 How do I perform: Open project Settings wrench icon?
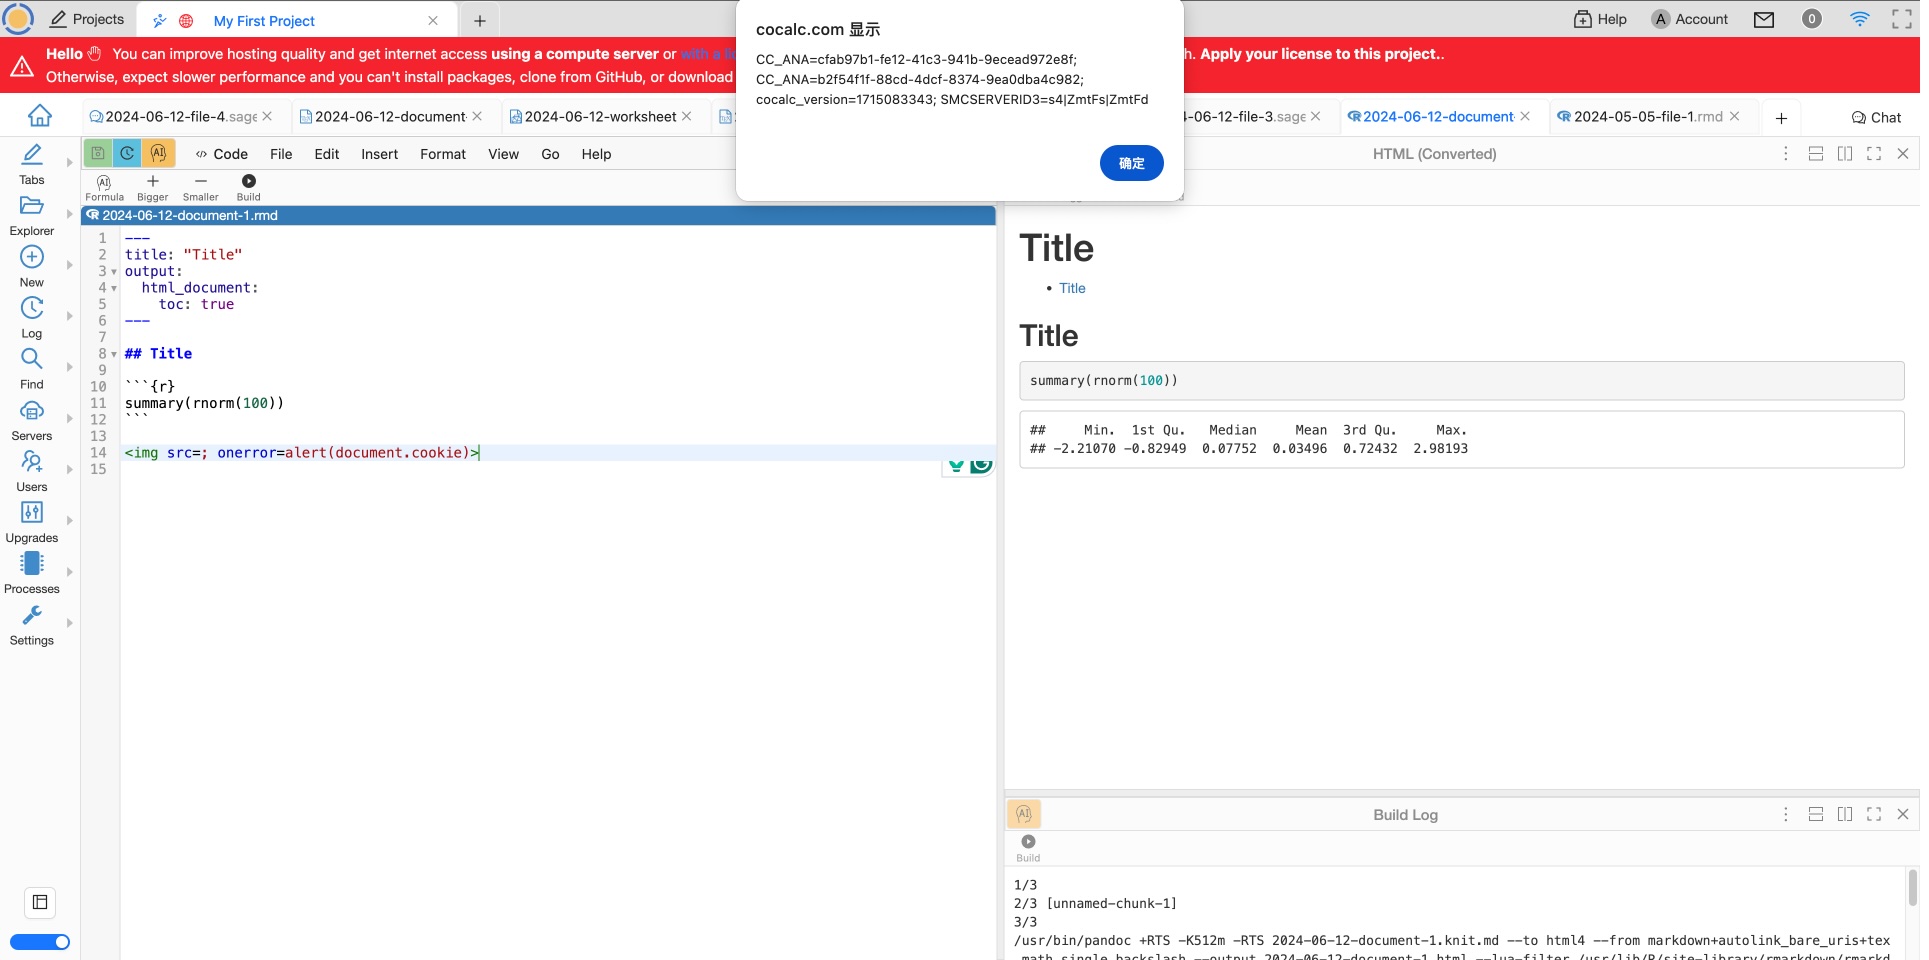click(32, 625)
